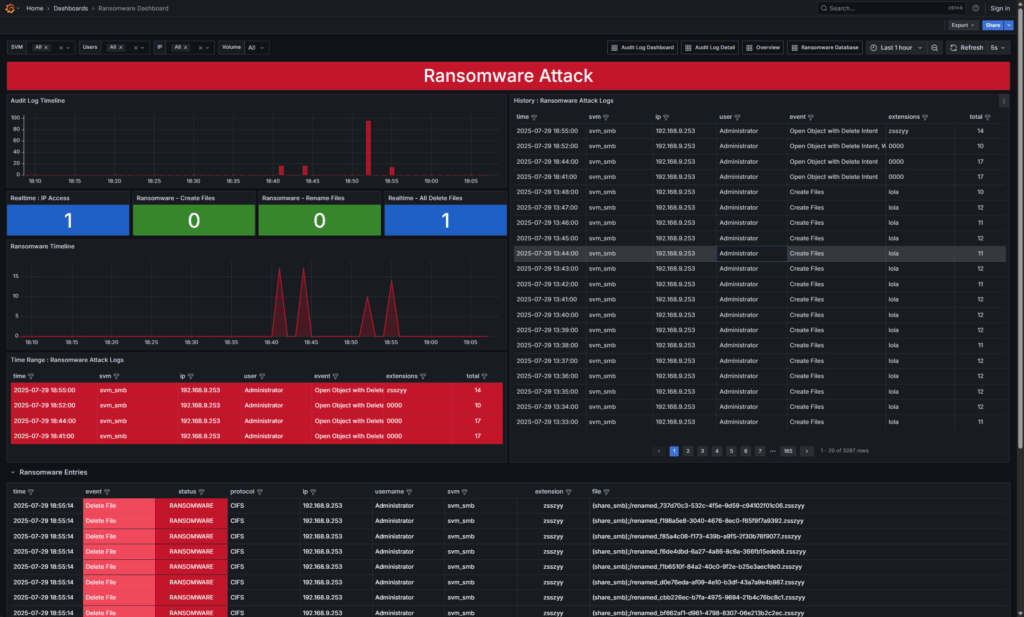This screenshot has width=1024, height=617.
Task: Remove the All tag from SVM filter
Action: (x=46, y=48)
